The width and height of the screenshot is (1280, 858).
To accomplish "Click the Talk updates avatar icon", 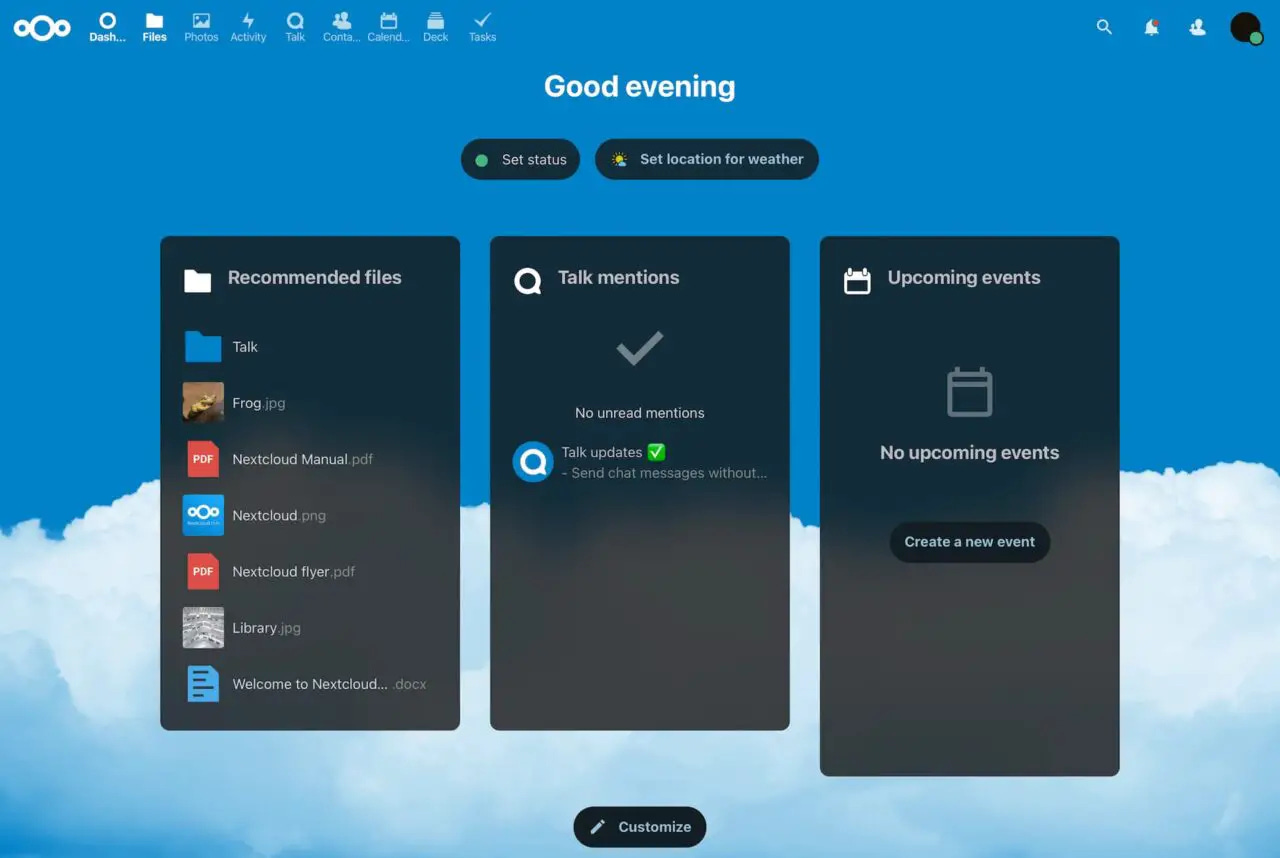I will (x=533, y=462).
